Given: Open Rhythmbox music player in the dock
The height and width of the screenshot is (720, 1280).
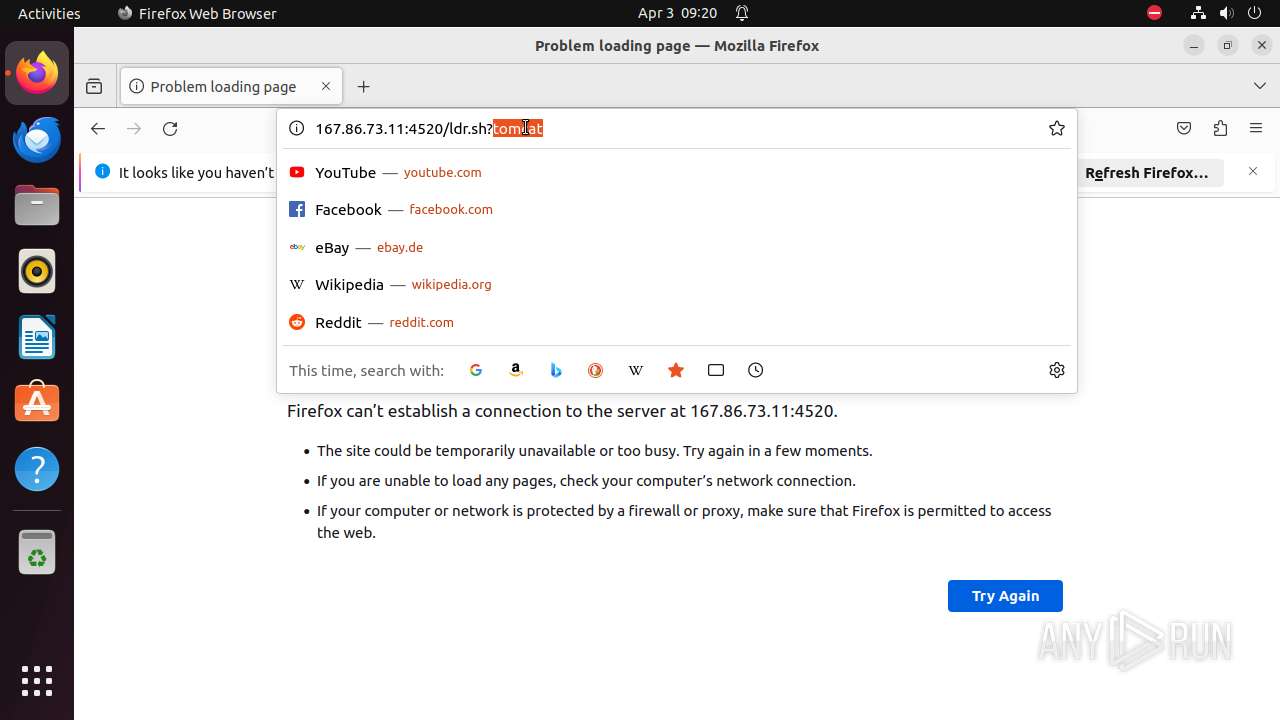Looking at the screenshot, I should point(37,271).
